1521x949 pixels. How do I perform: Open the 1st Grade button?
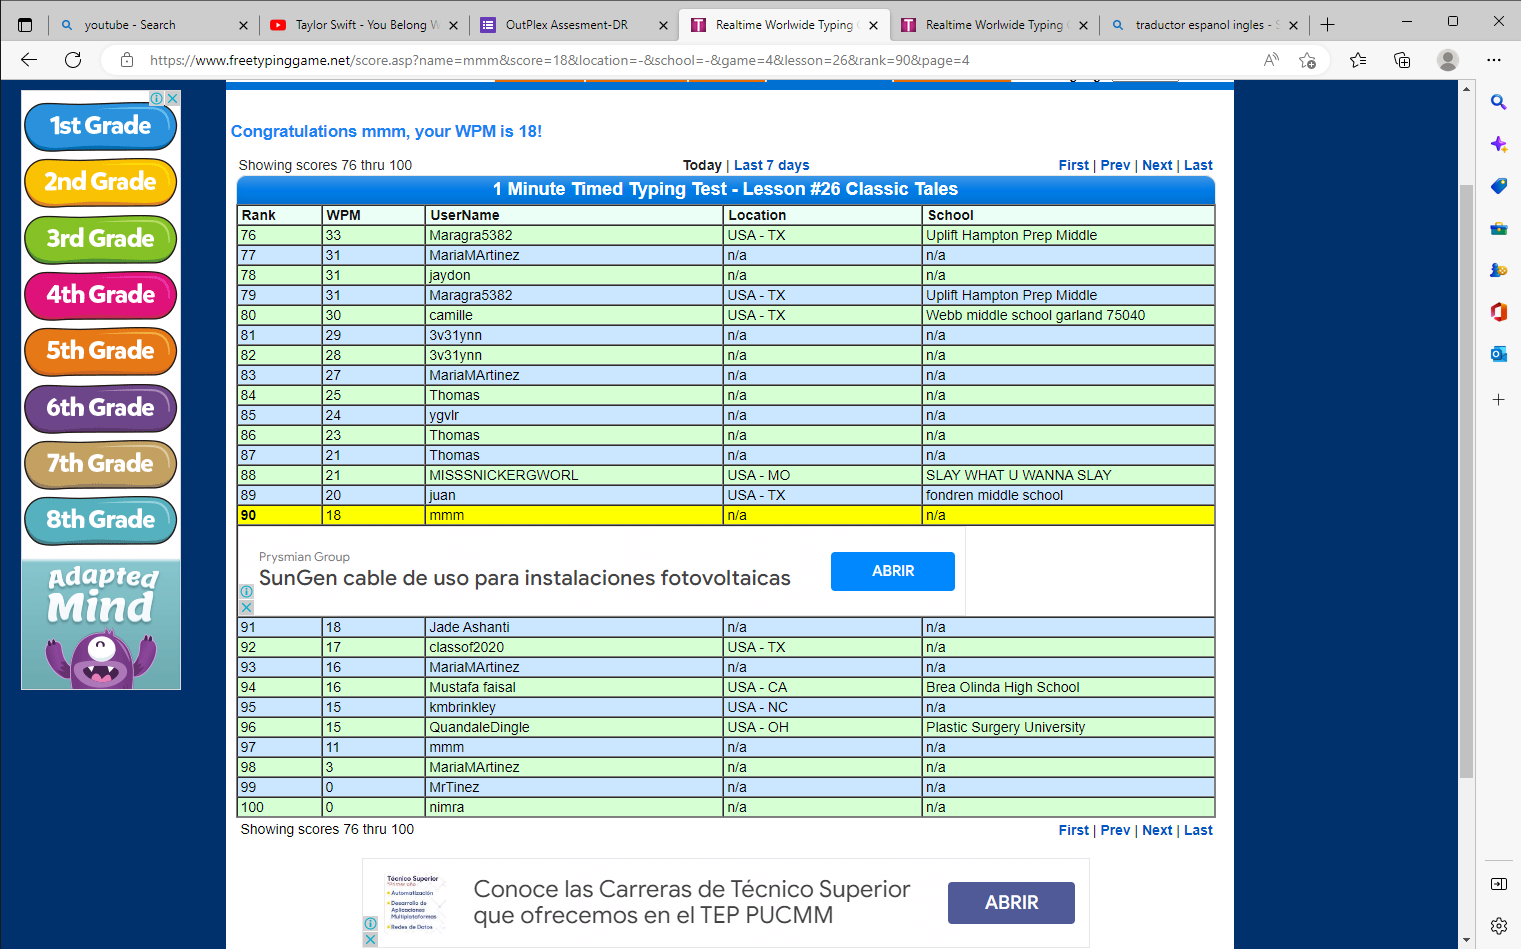[x=100, y=126]
